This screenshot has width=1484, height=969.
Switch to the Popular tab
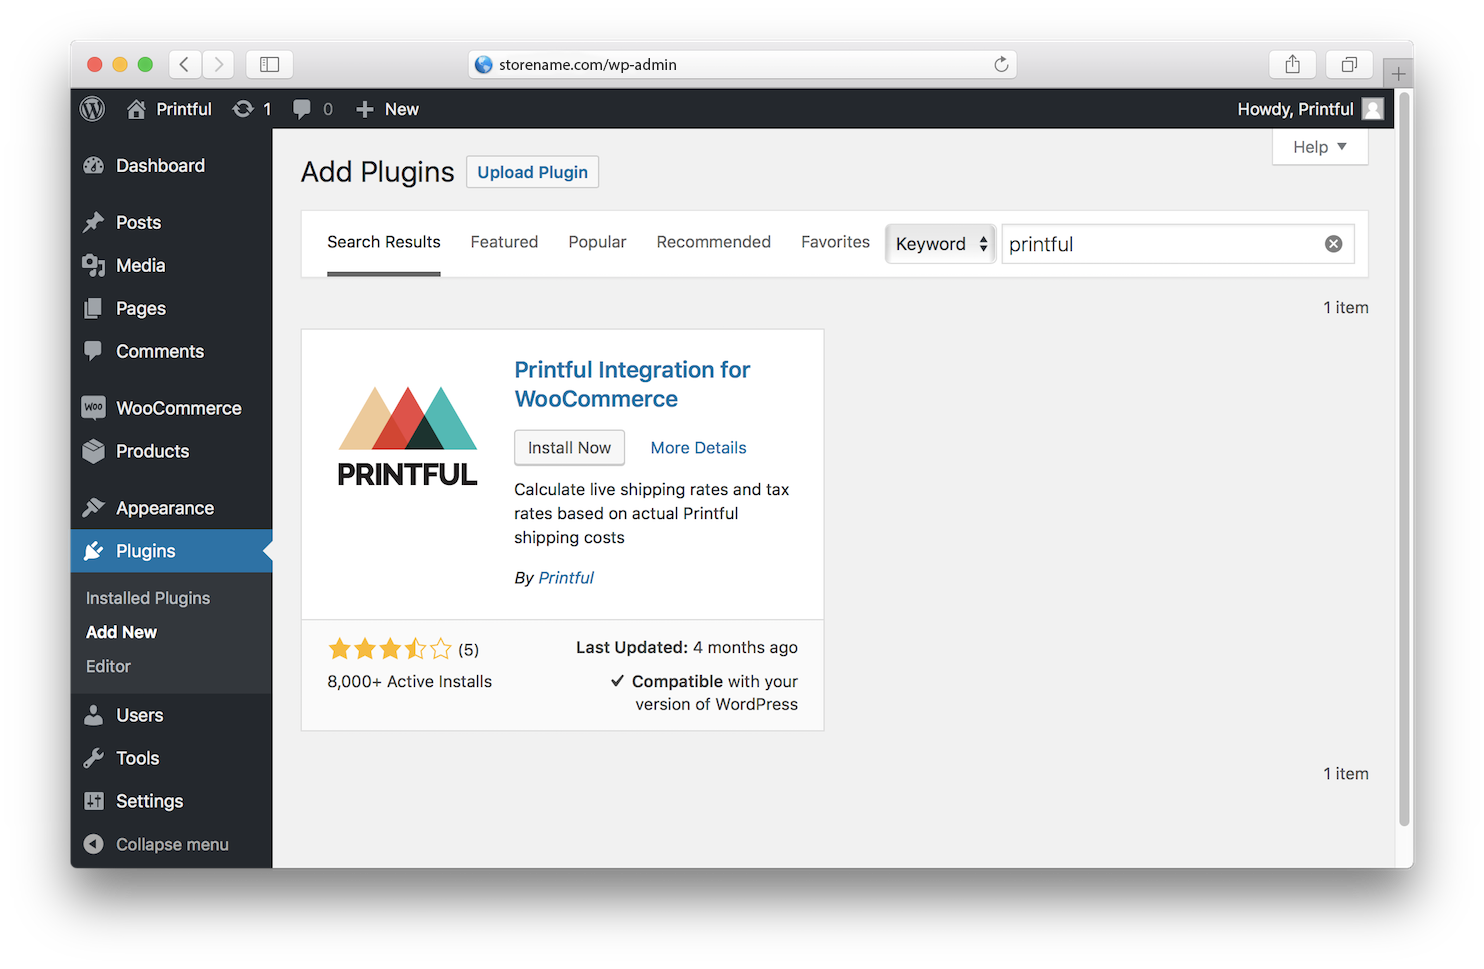[597, 243]
